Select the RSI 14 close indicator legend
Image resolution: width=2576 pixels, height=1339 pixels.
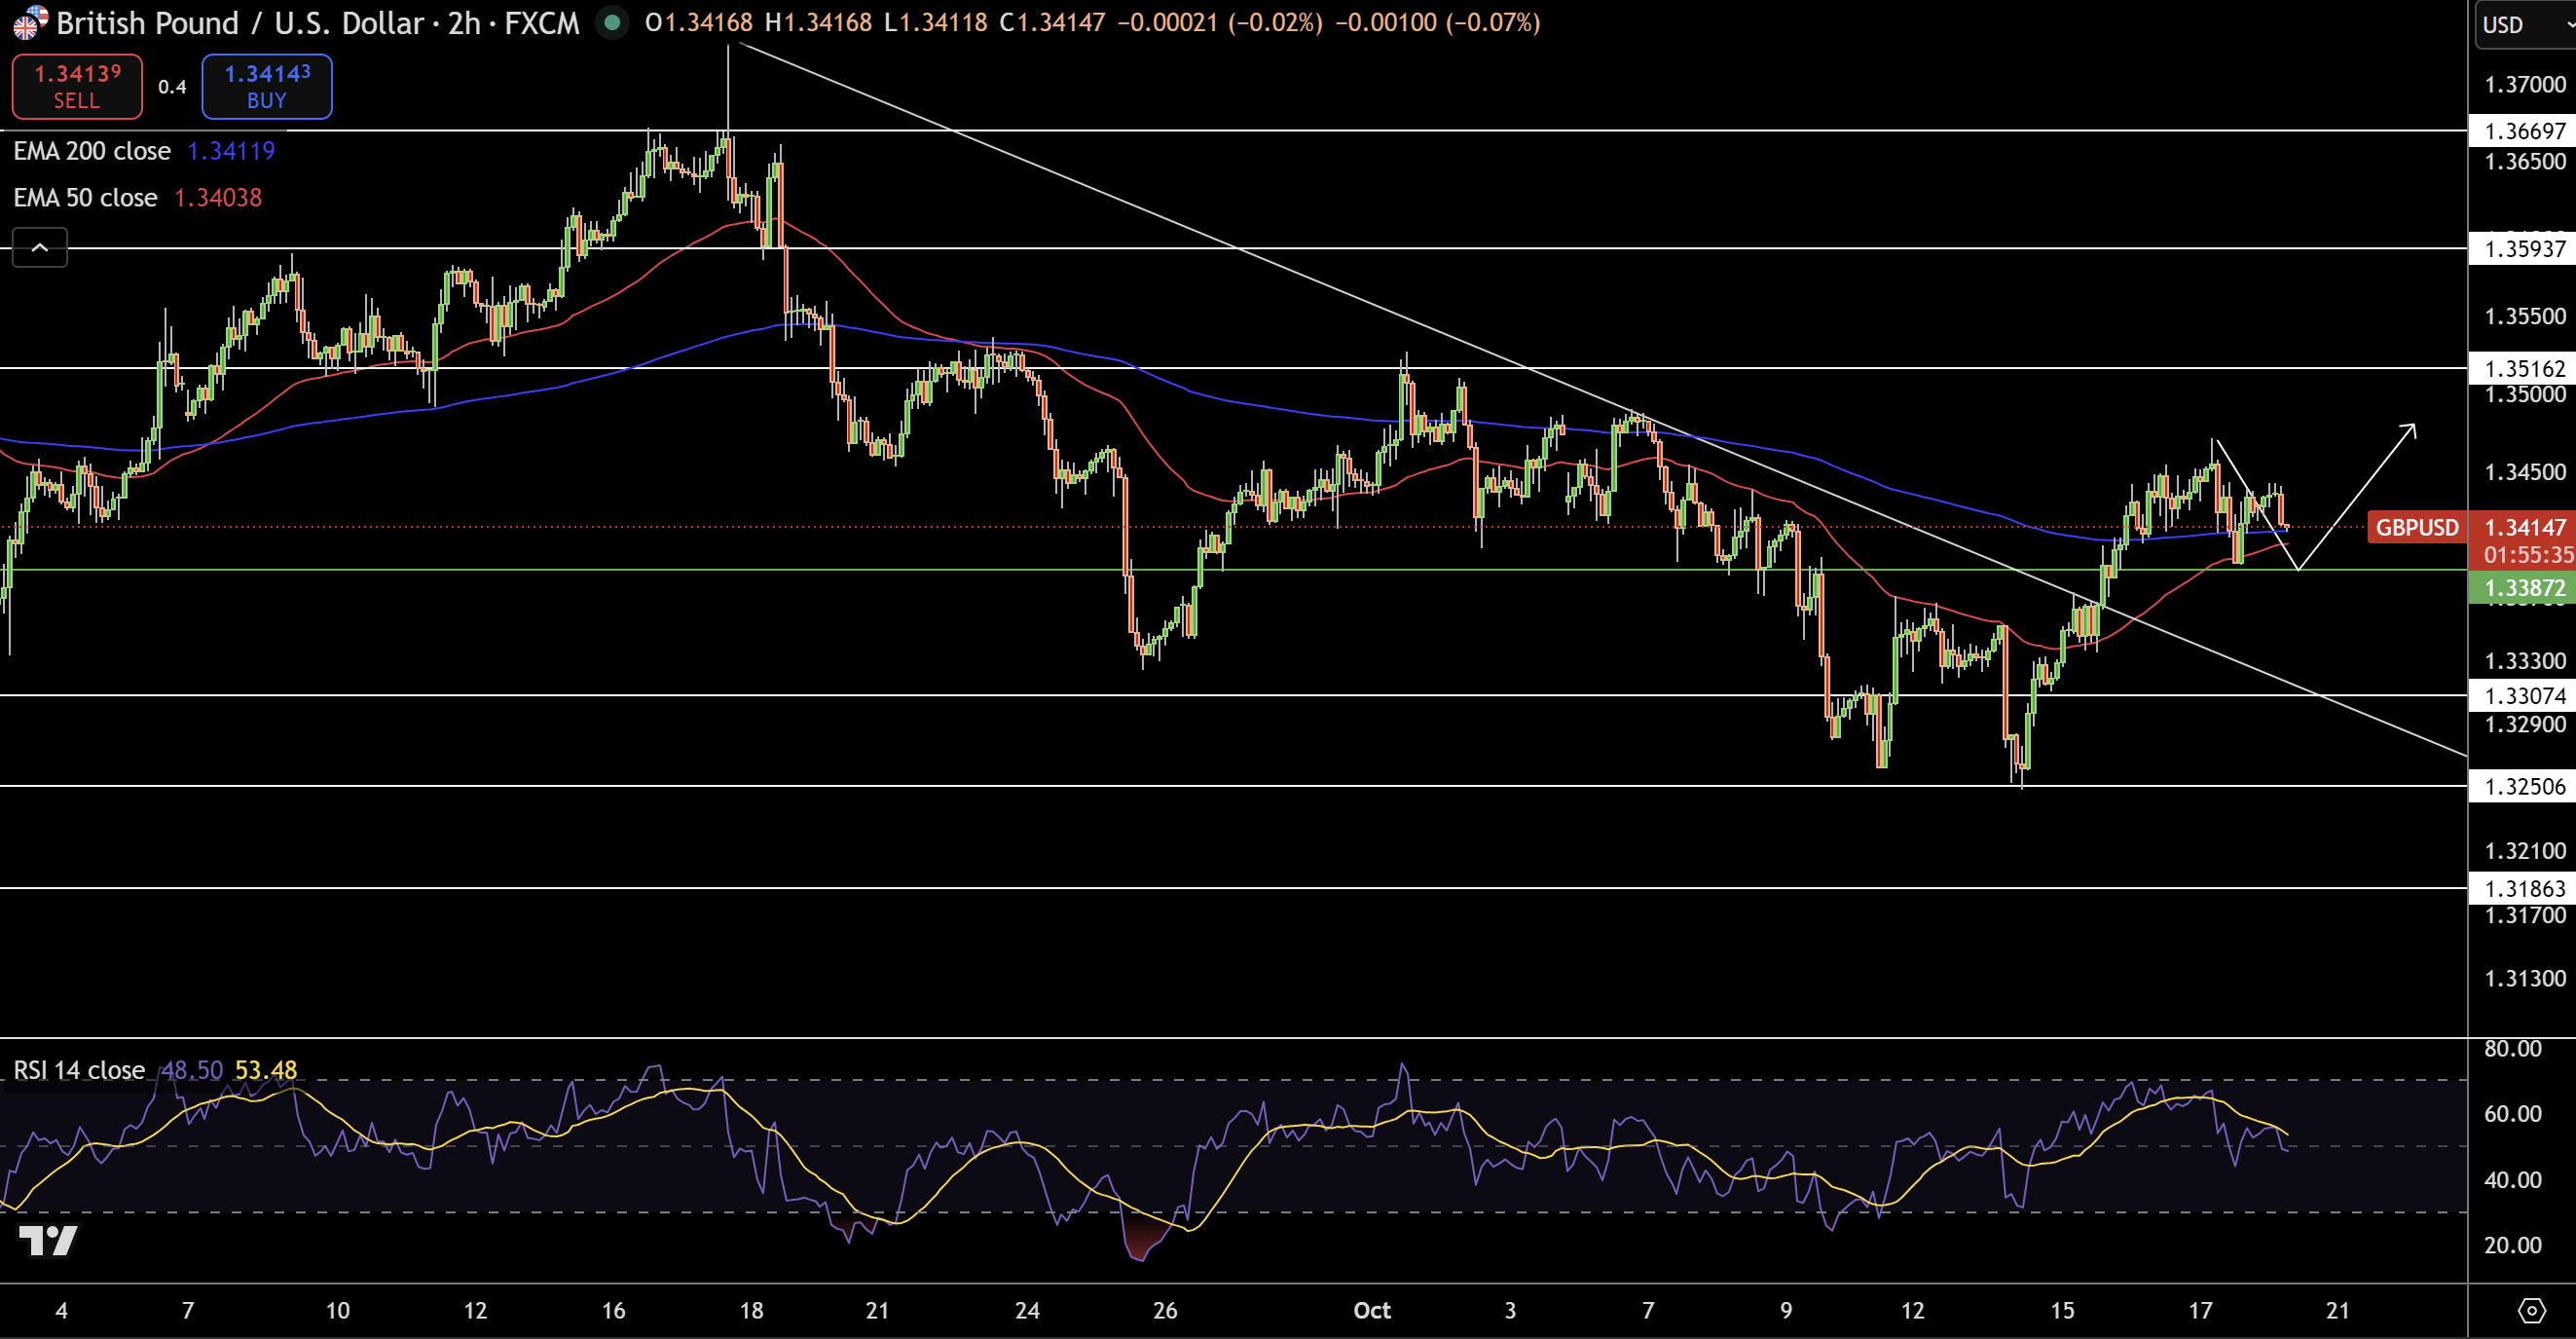[x=79, y=1070]
